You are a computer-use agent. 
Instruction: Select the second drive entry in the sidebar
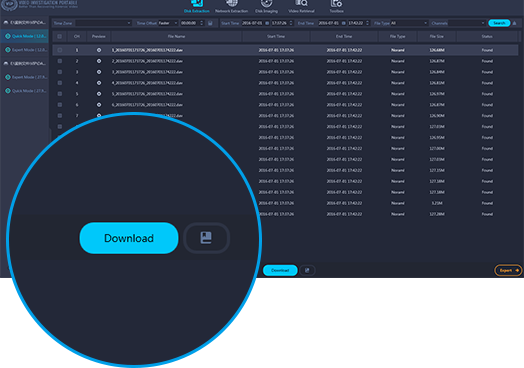click(24, 64)
